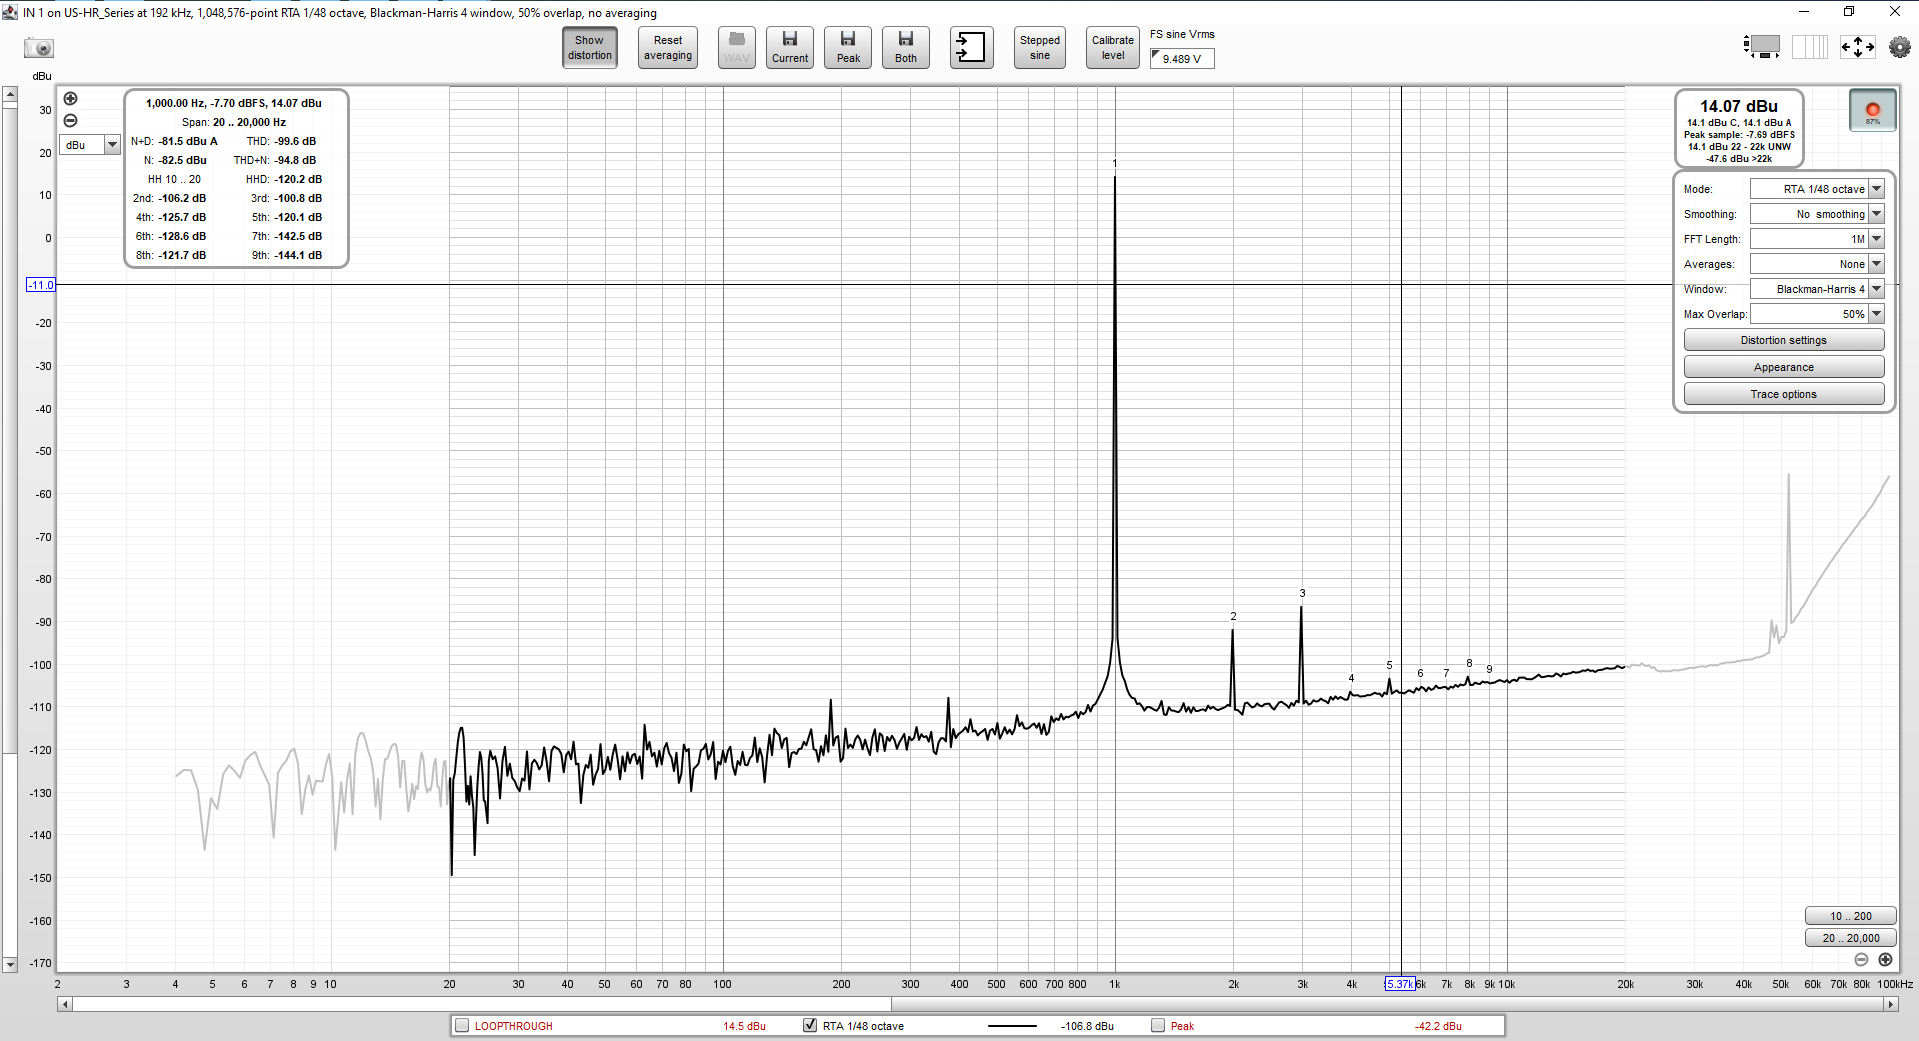Open Window Blackman-Harris dropdown

point(1817,289)
